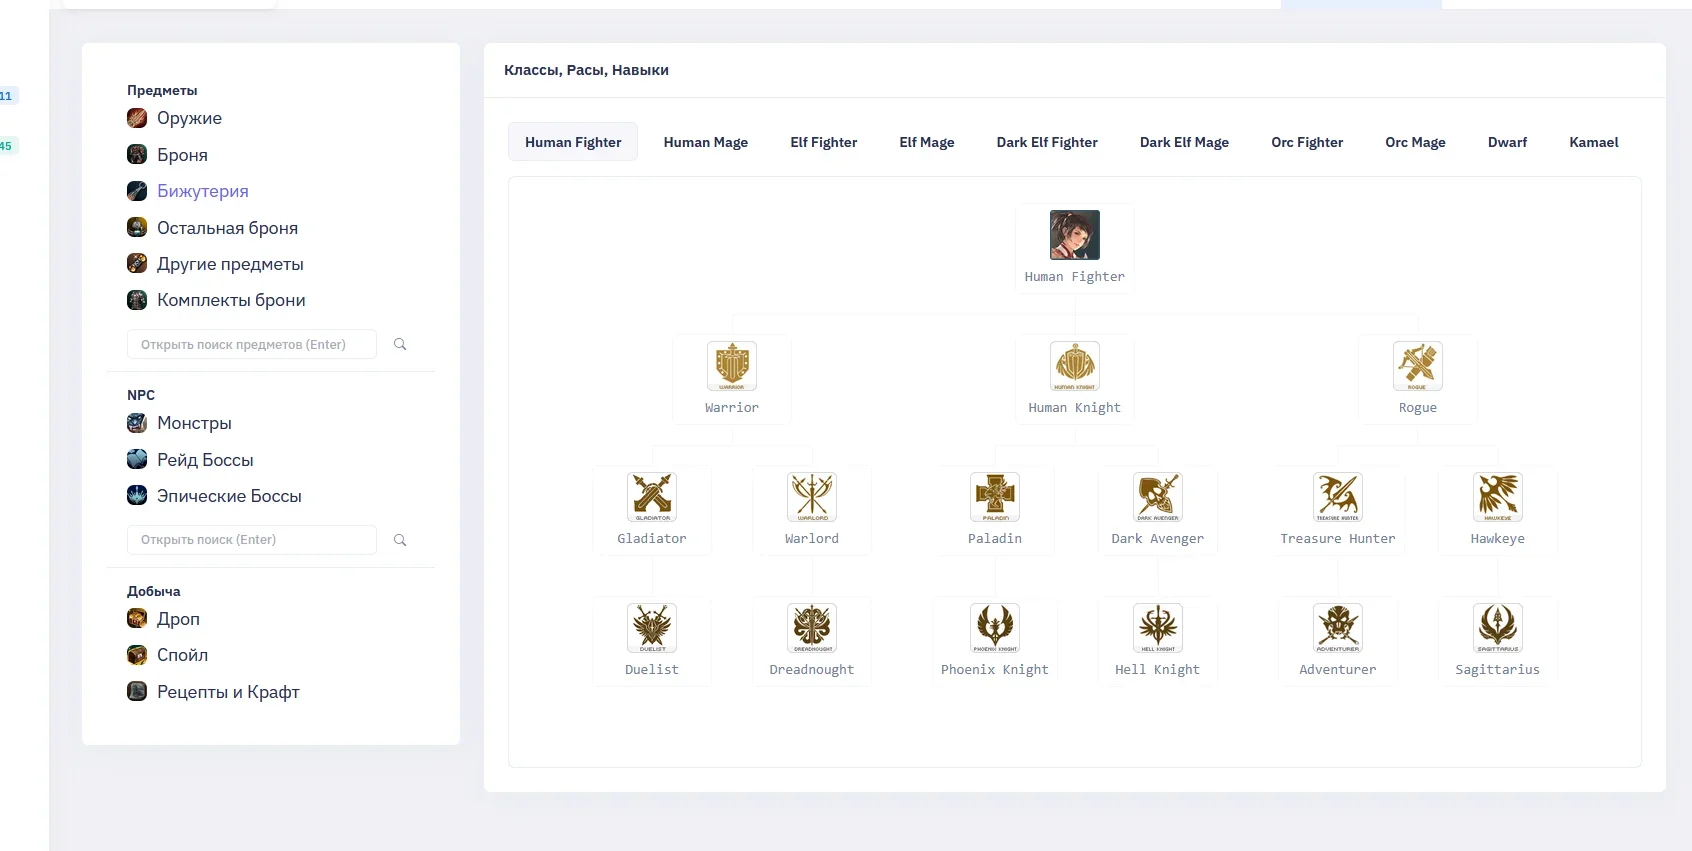
Task: Open the Комплекты брони link
Action: 231,300
